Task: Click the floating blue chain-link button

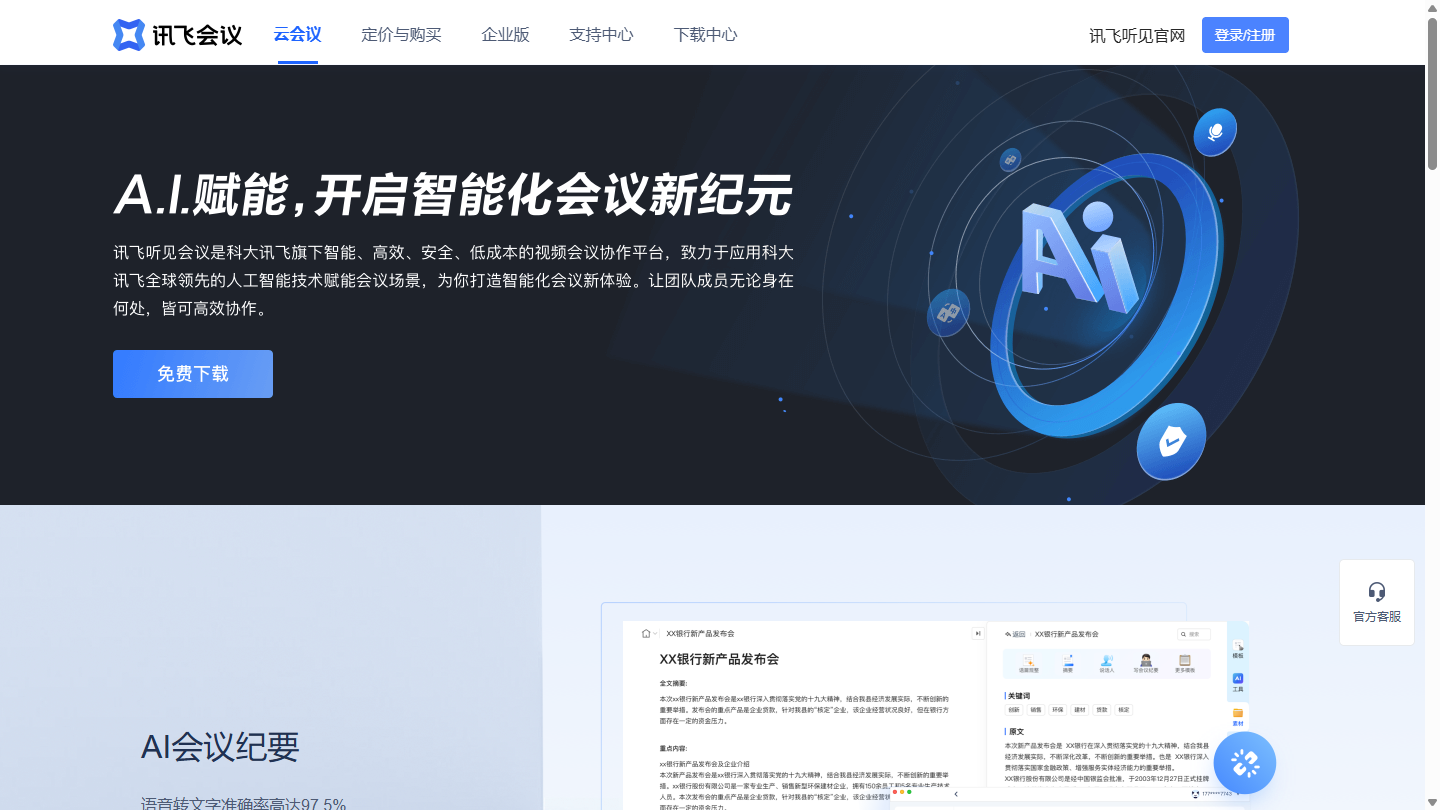Action: [1245, 763]
